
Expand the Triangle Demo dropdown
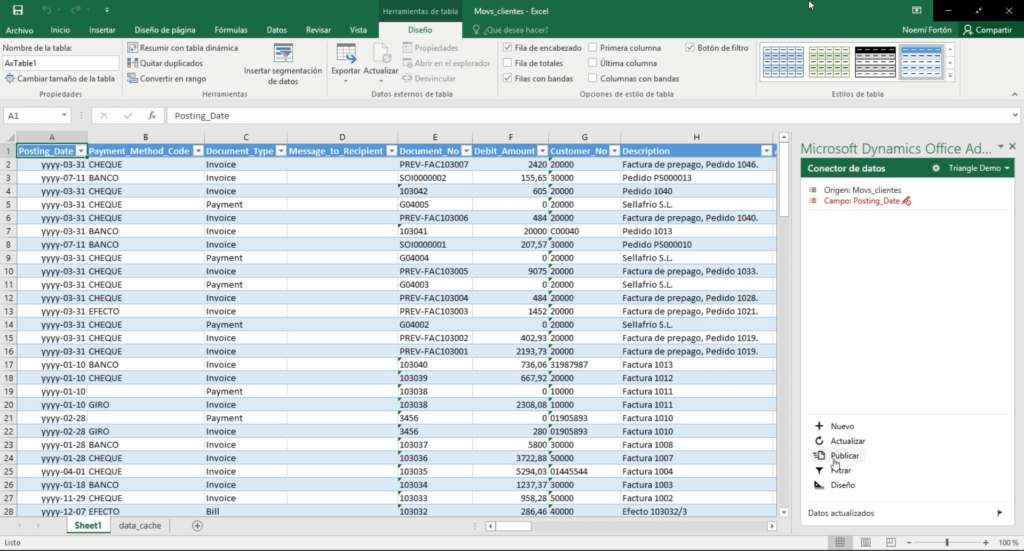click(x=1006, y=168)
